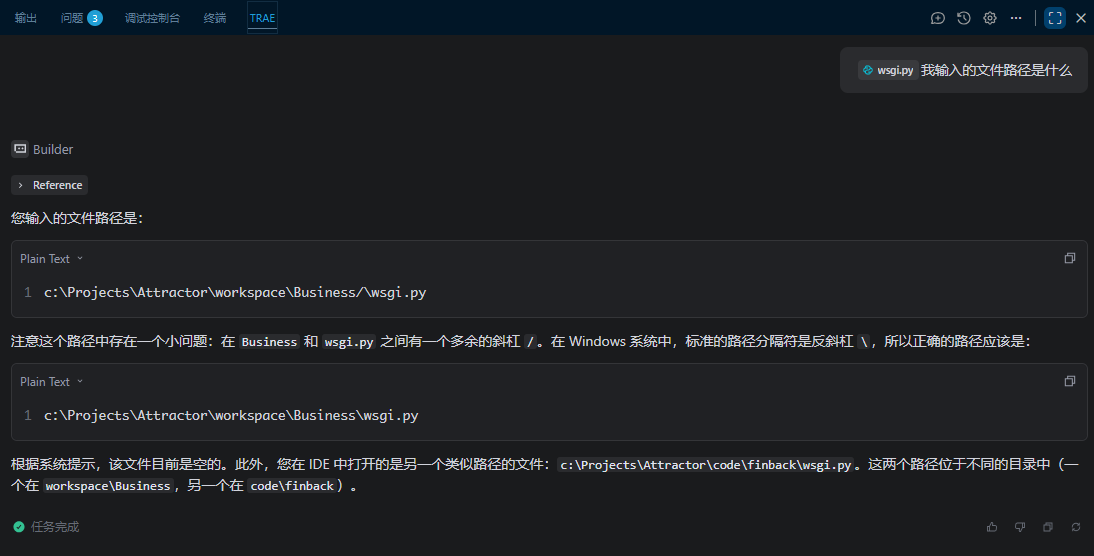Click the wsgi.py file type icon

tap(868, 70)
